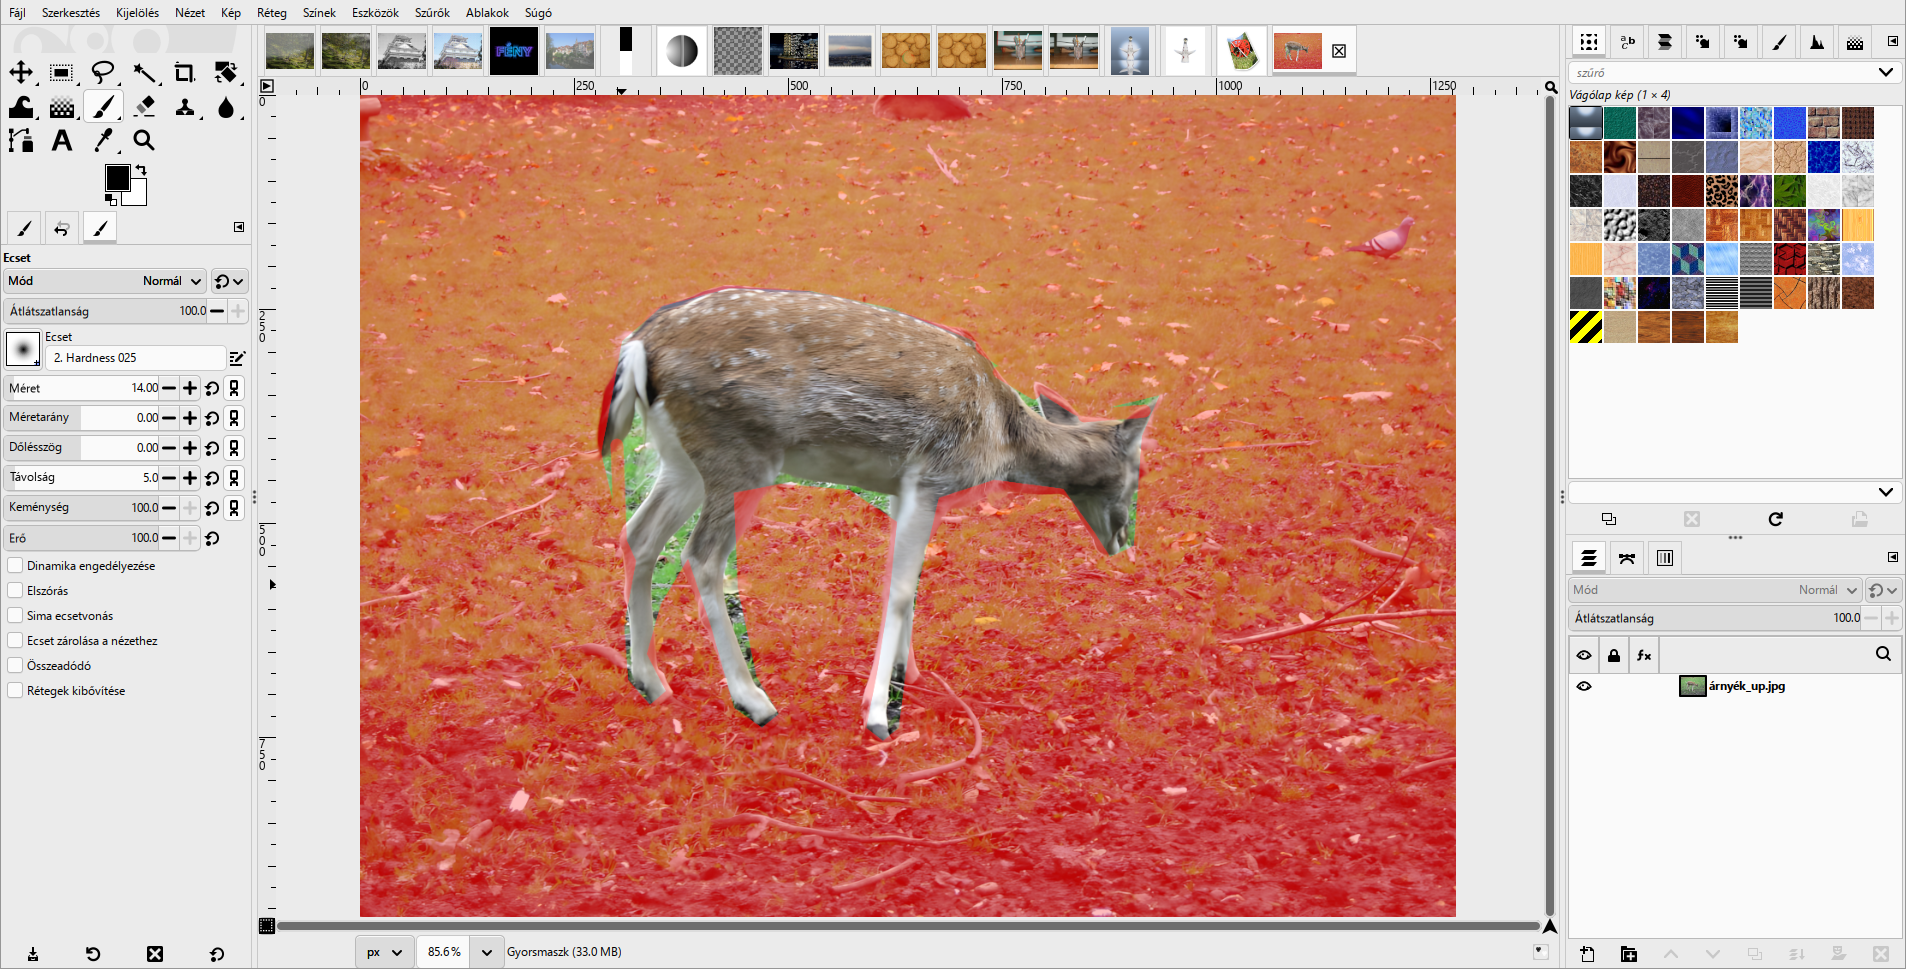Create a new layer using bottom icon
Viewport: 1906px width, 969px height.
[1587, 954]
